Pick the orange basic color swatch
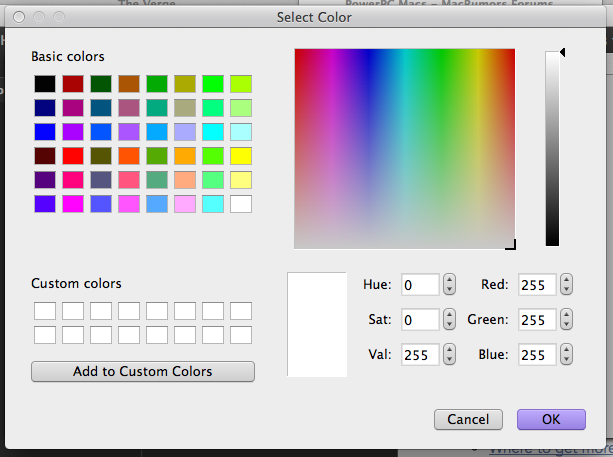The height and width of the screenshot is (457, 613). coord(184,156)
